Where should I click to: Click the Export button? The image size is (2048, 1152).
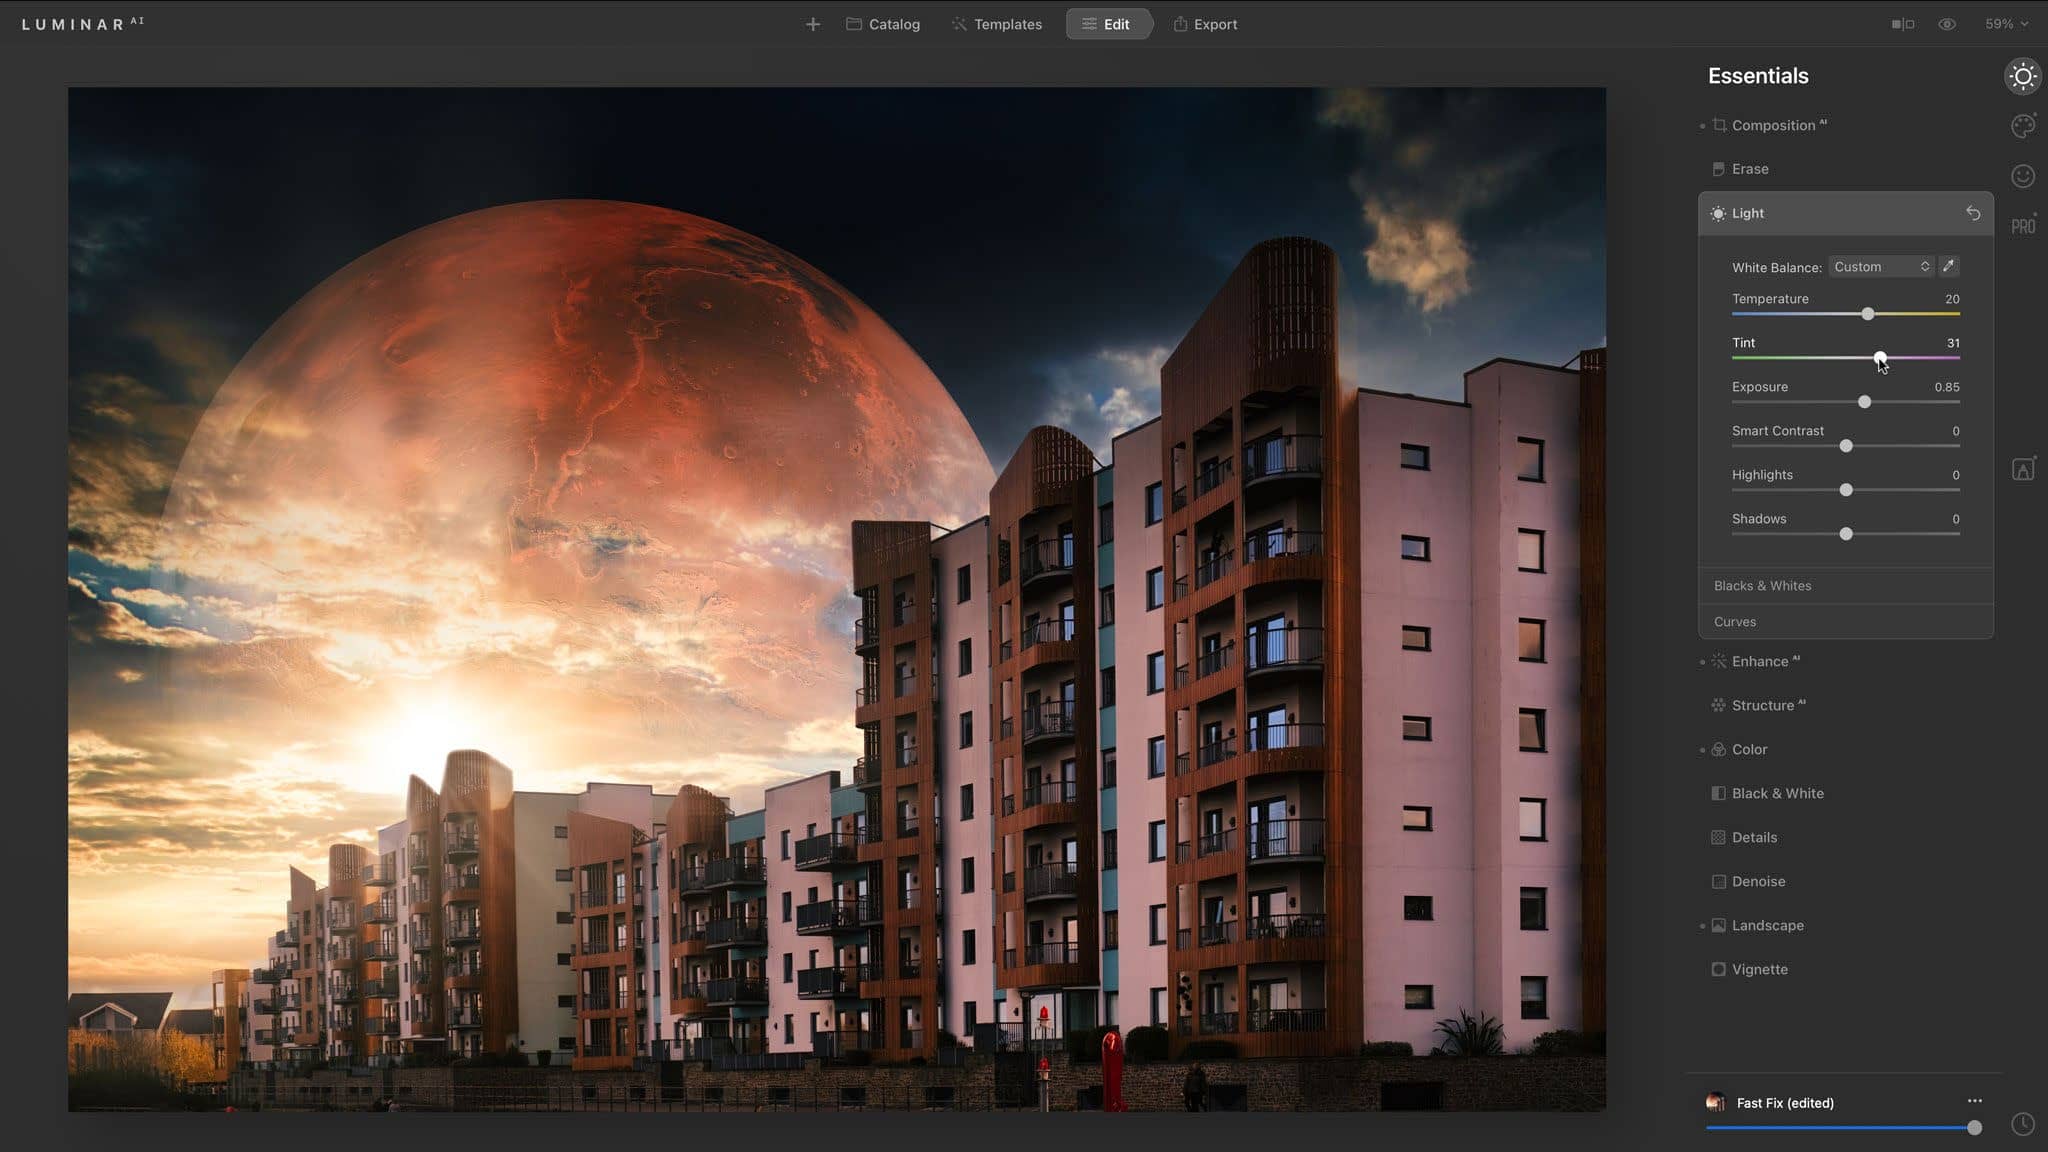pyautogui.click(x=1204, y=24)
